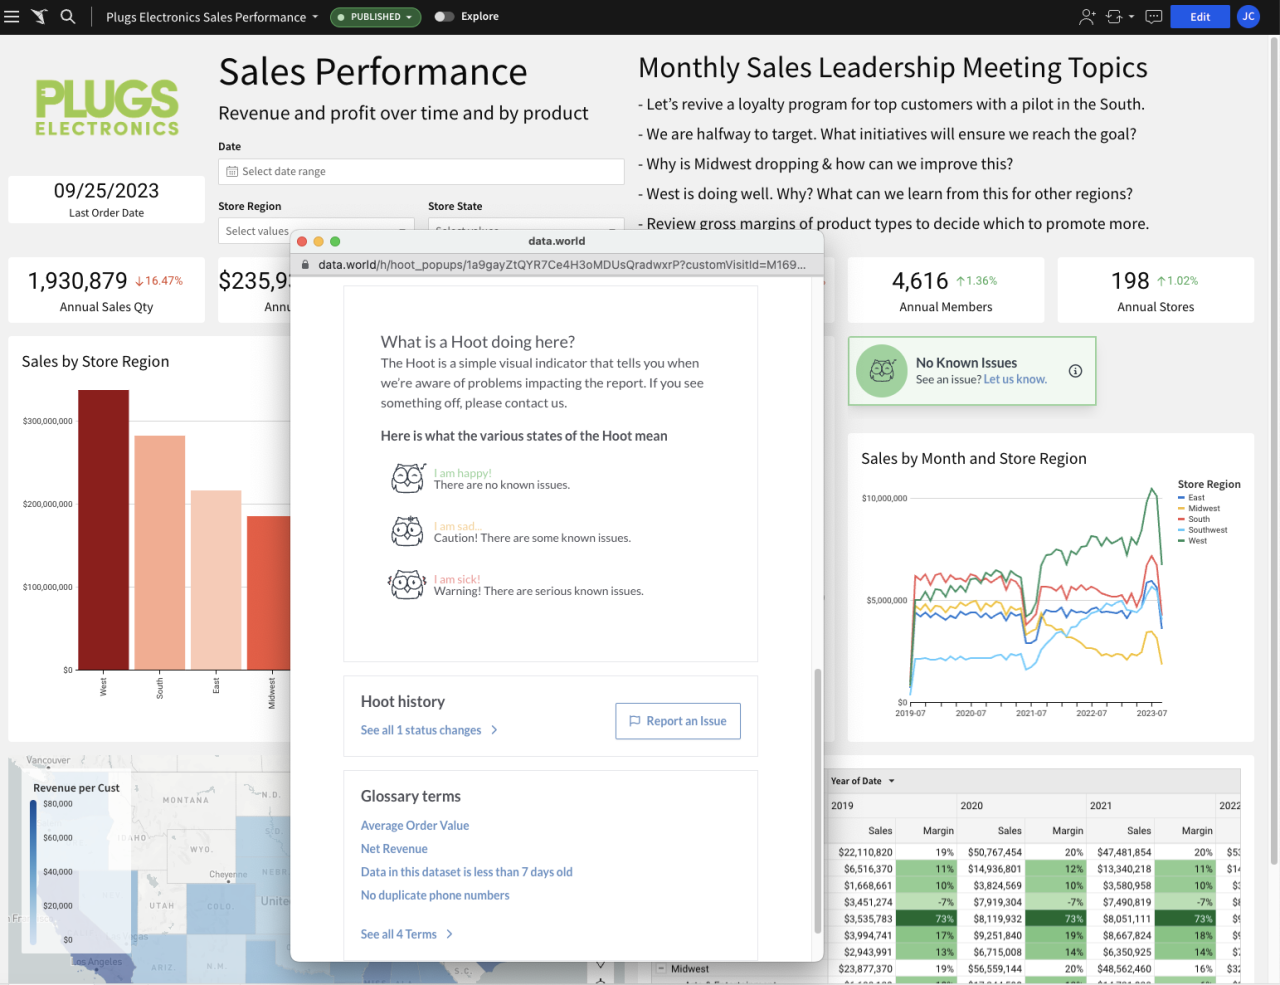
Task: Click the East legend color swatch
Action: (1181, 497)
